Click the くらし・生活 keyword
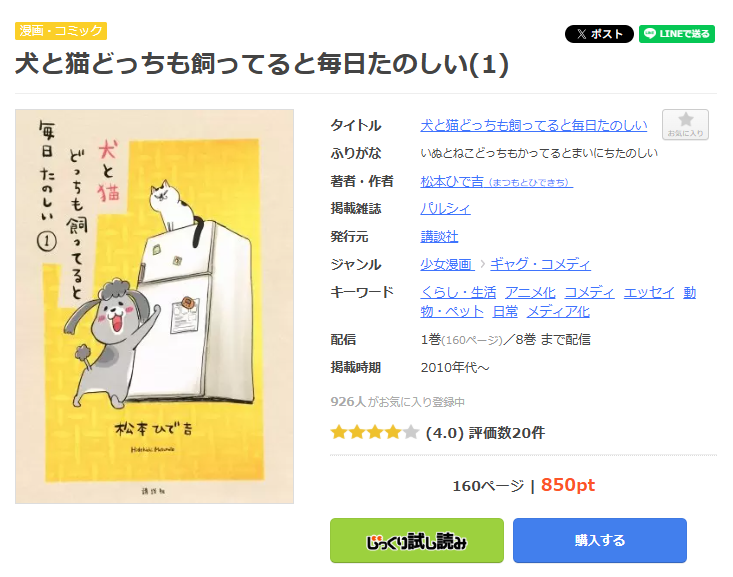733x577 pixels. pyautogui.click(x=458, y=292)
